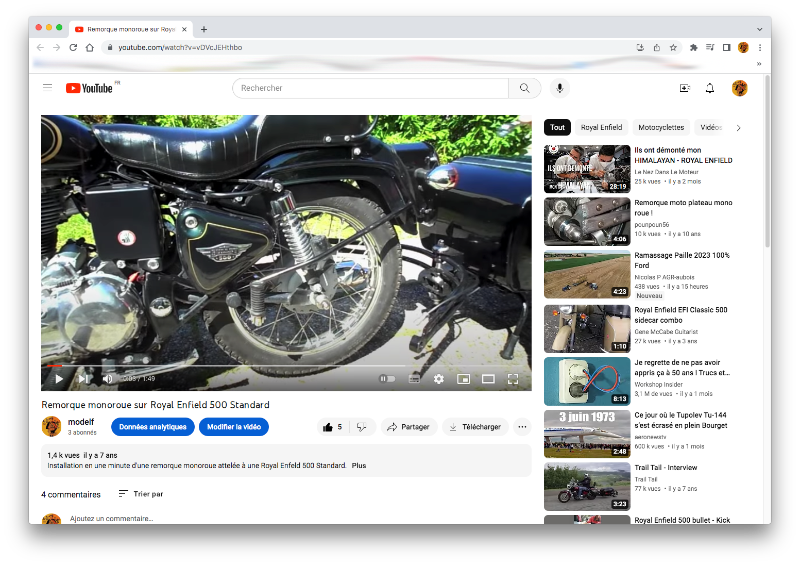Image resolution: width=800 pixels, height=565 pixels.
Task: Start voice search with the microphone
Action: [559, 88]
